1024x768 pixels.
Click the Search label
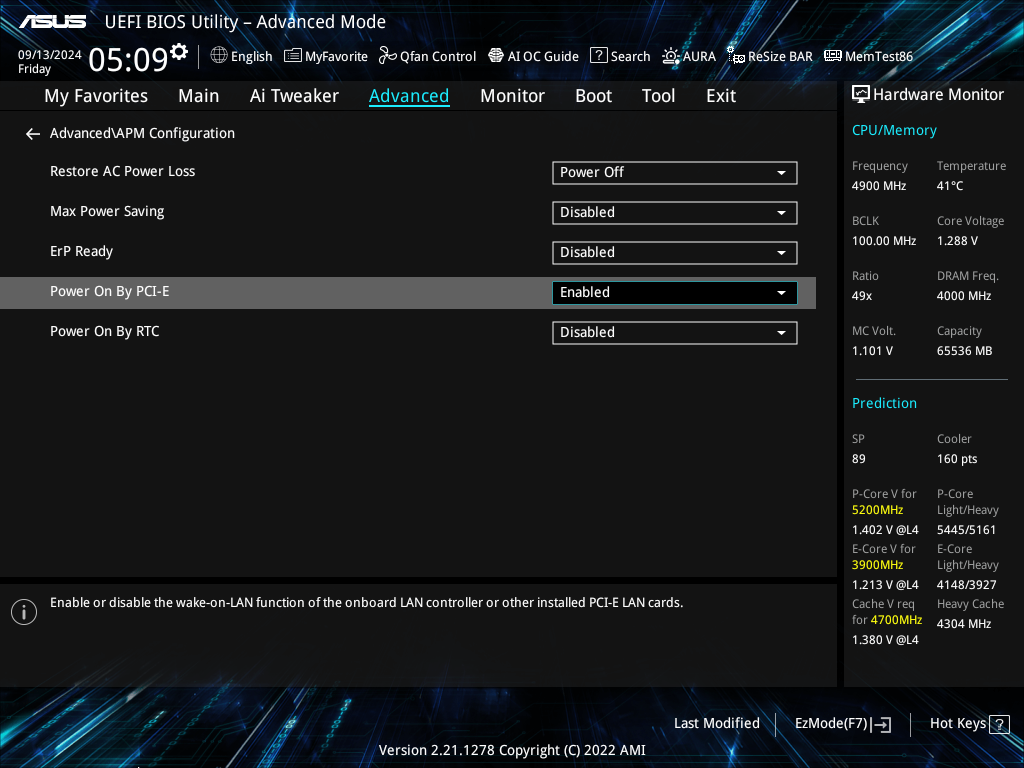[630, 56]
